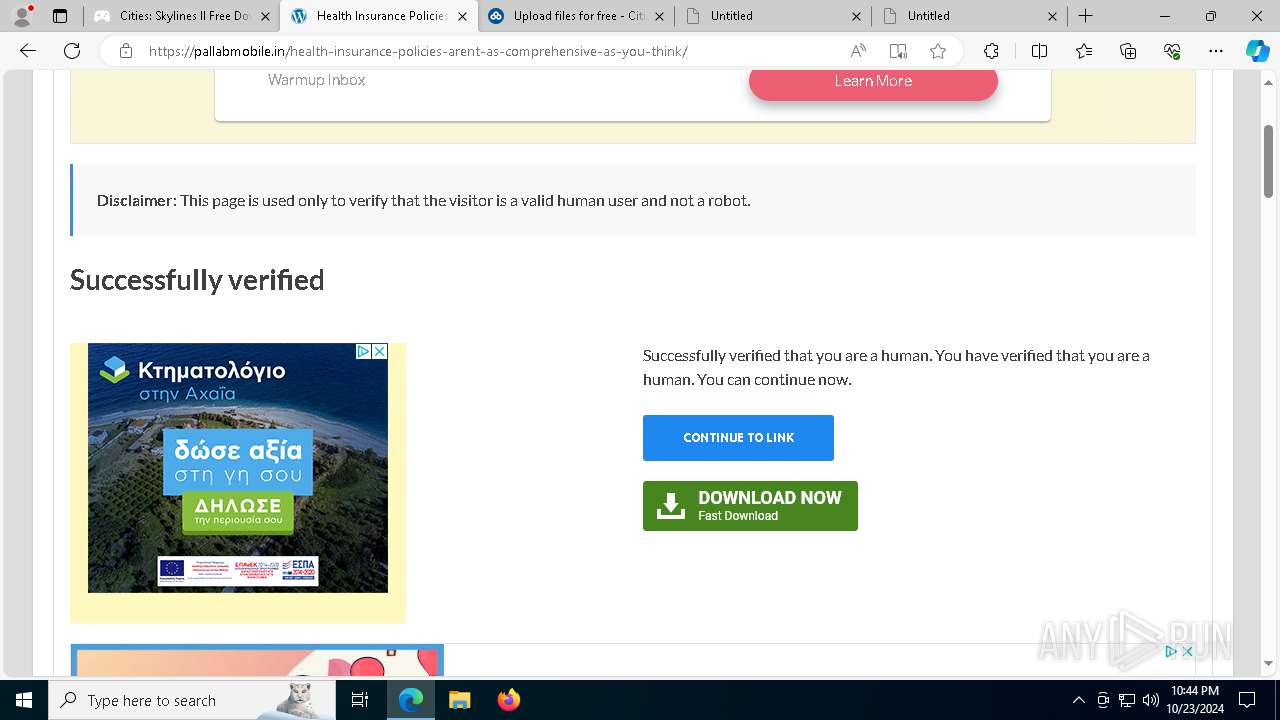Close the bottom banner ad X
The height and width of the screenshot is (720, 1280).
[1187, 651]
